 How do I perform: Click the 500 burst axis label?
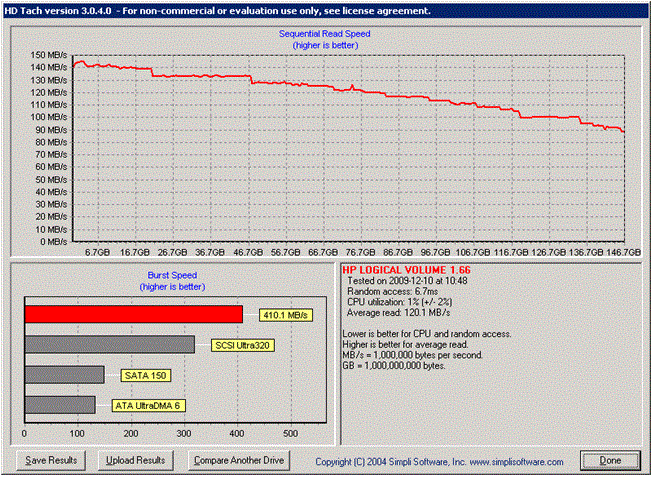click(x=290, y=433)
